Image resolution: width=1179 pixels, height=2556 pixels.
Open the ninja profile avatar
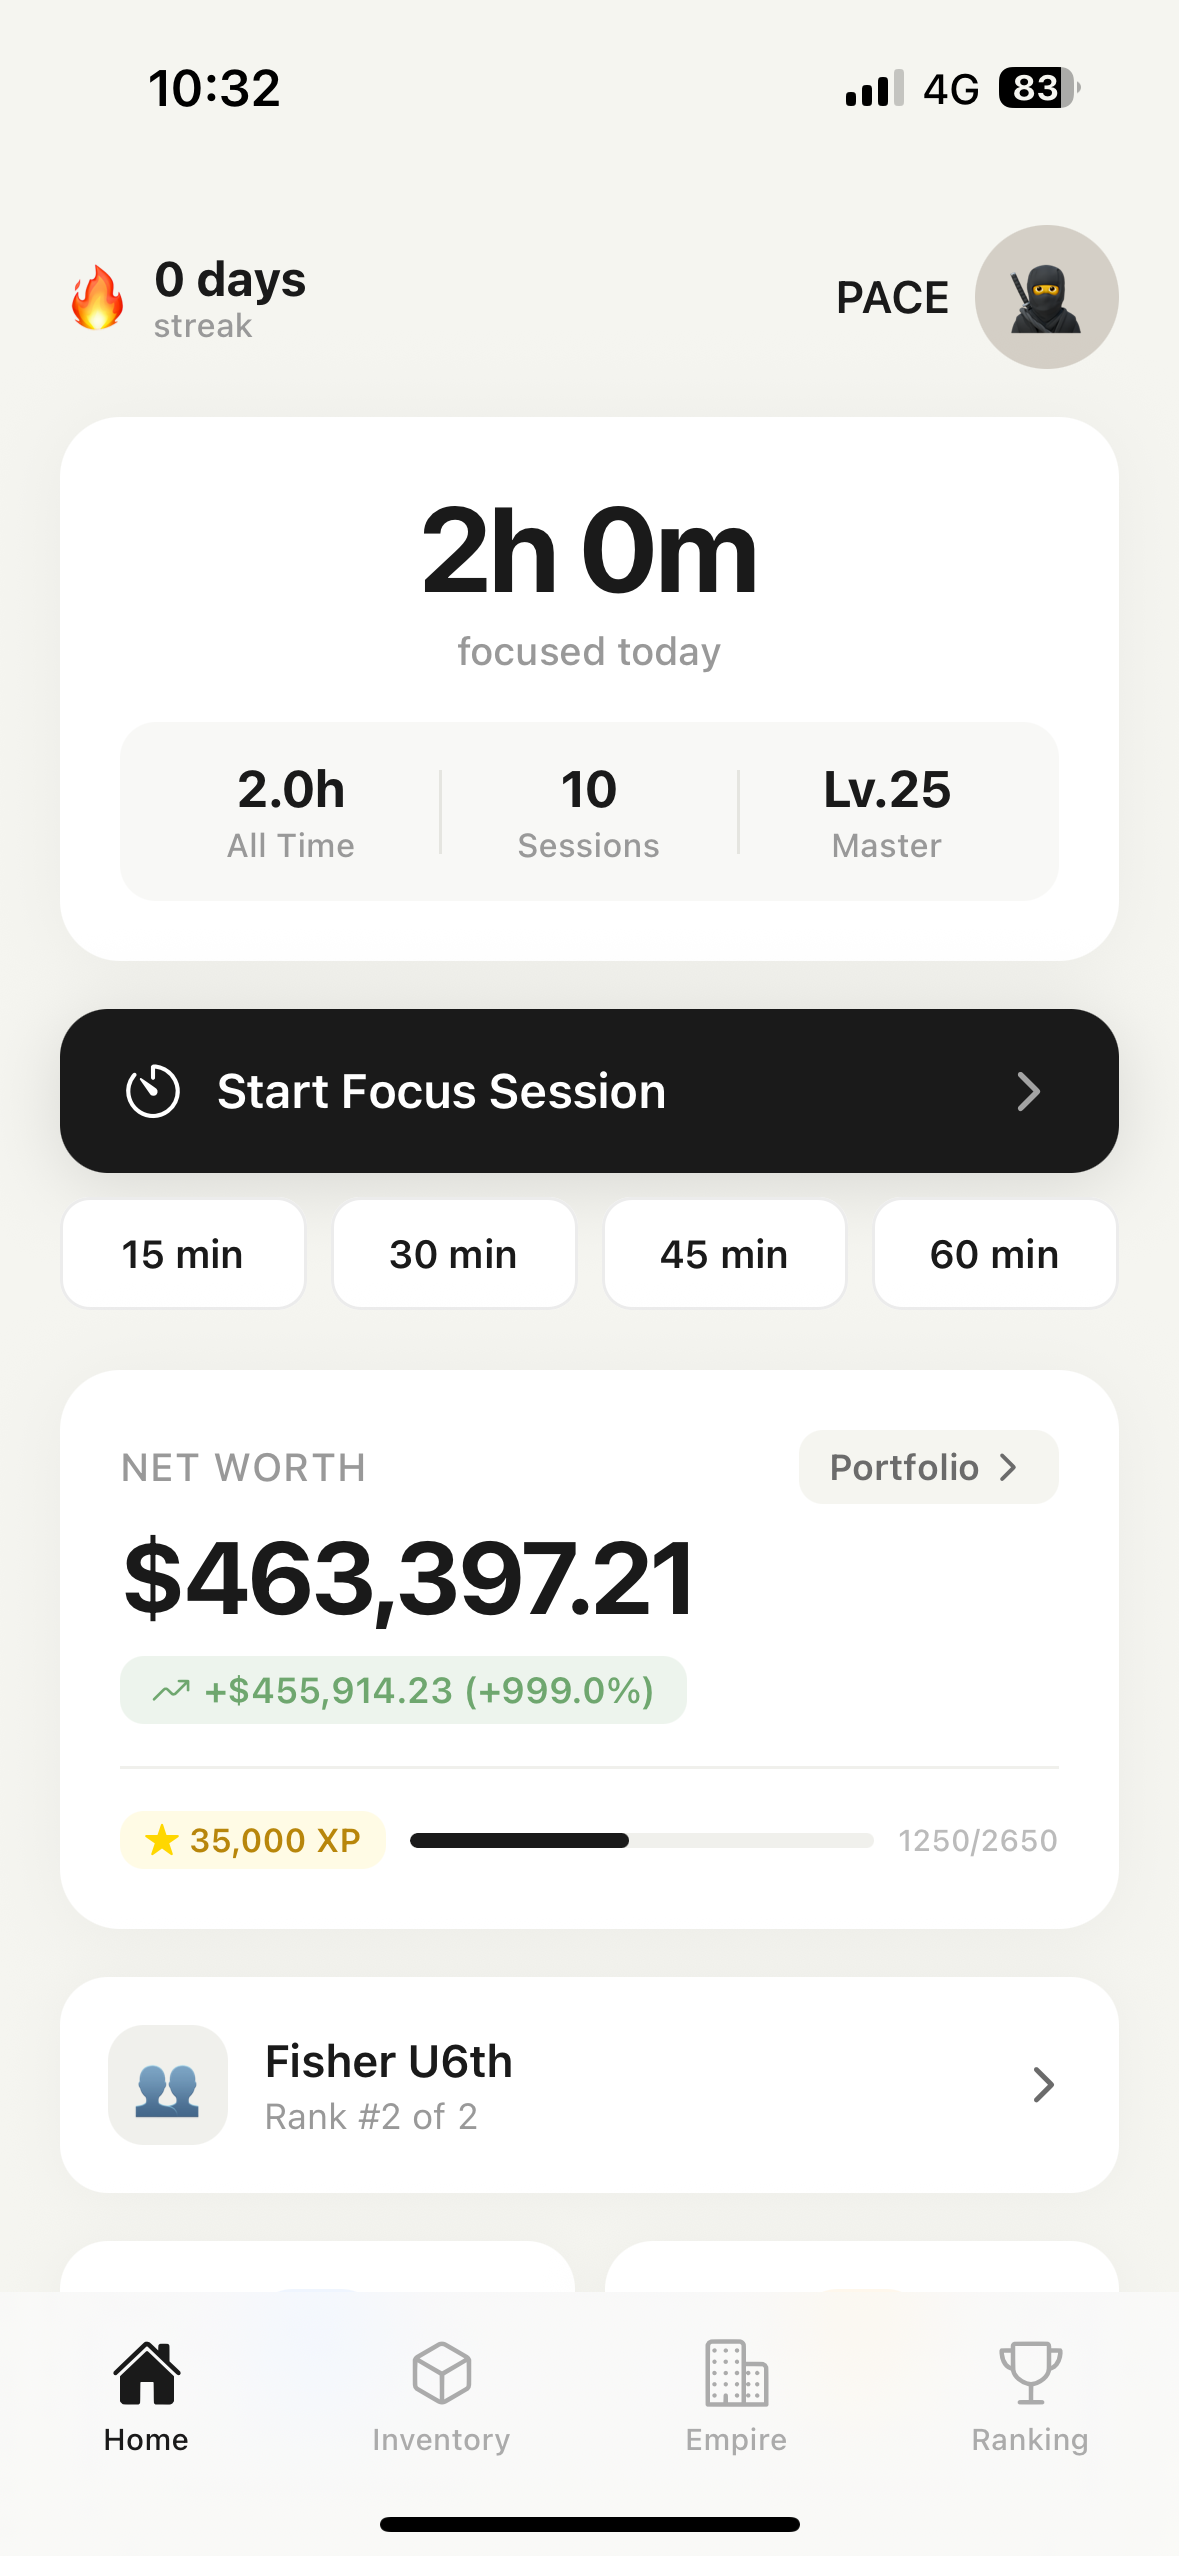(x=1046, y=297)
